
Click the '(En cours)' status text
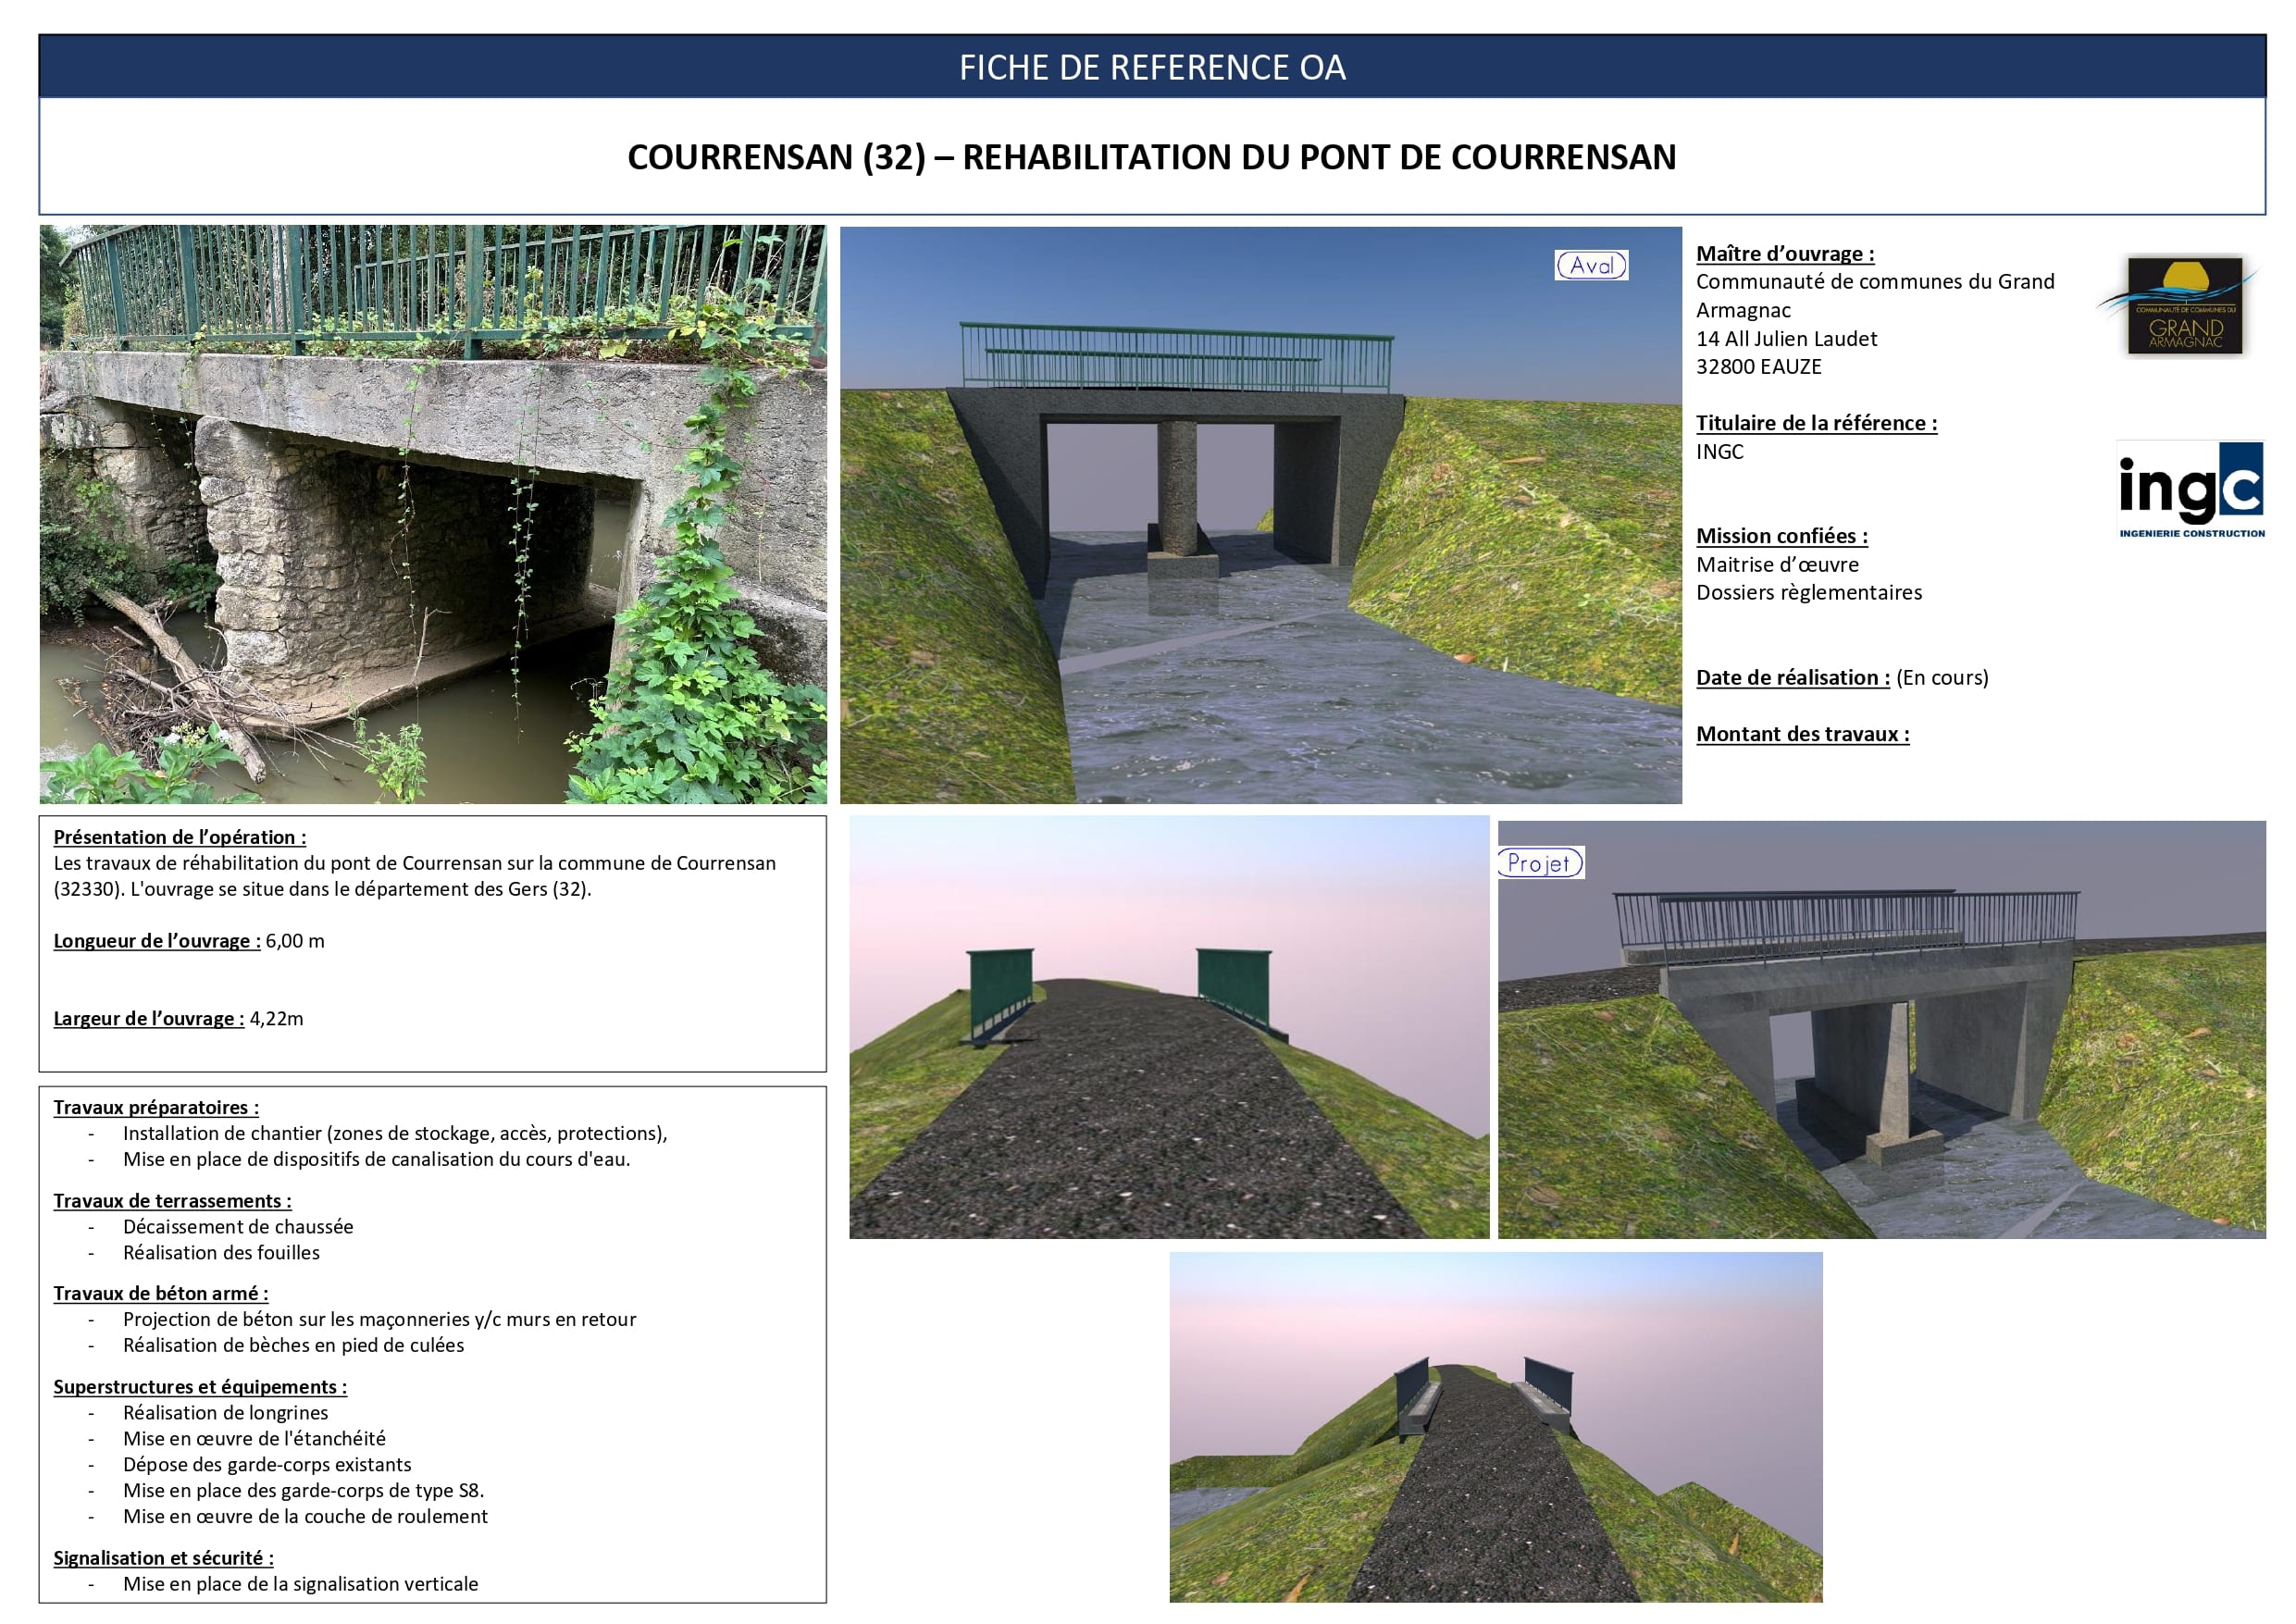pyautogui.click(x=1943, y=678)
